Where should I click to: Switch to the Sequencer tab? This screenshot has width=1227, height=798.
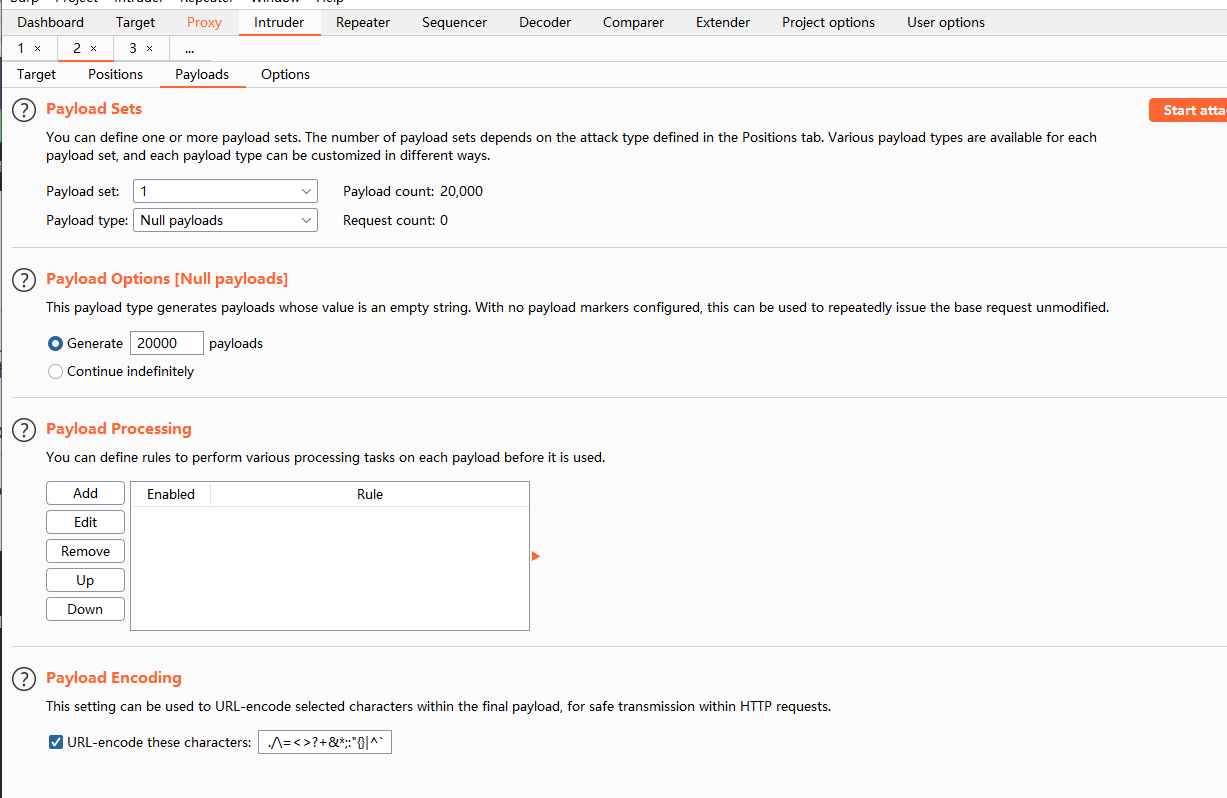point(454,22)
